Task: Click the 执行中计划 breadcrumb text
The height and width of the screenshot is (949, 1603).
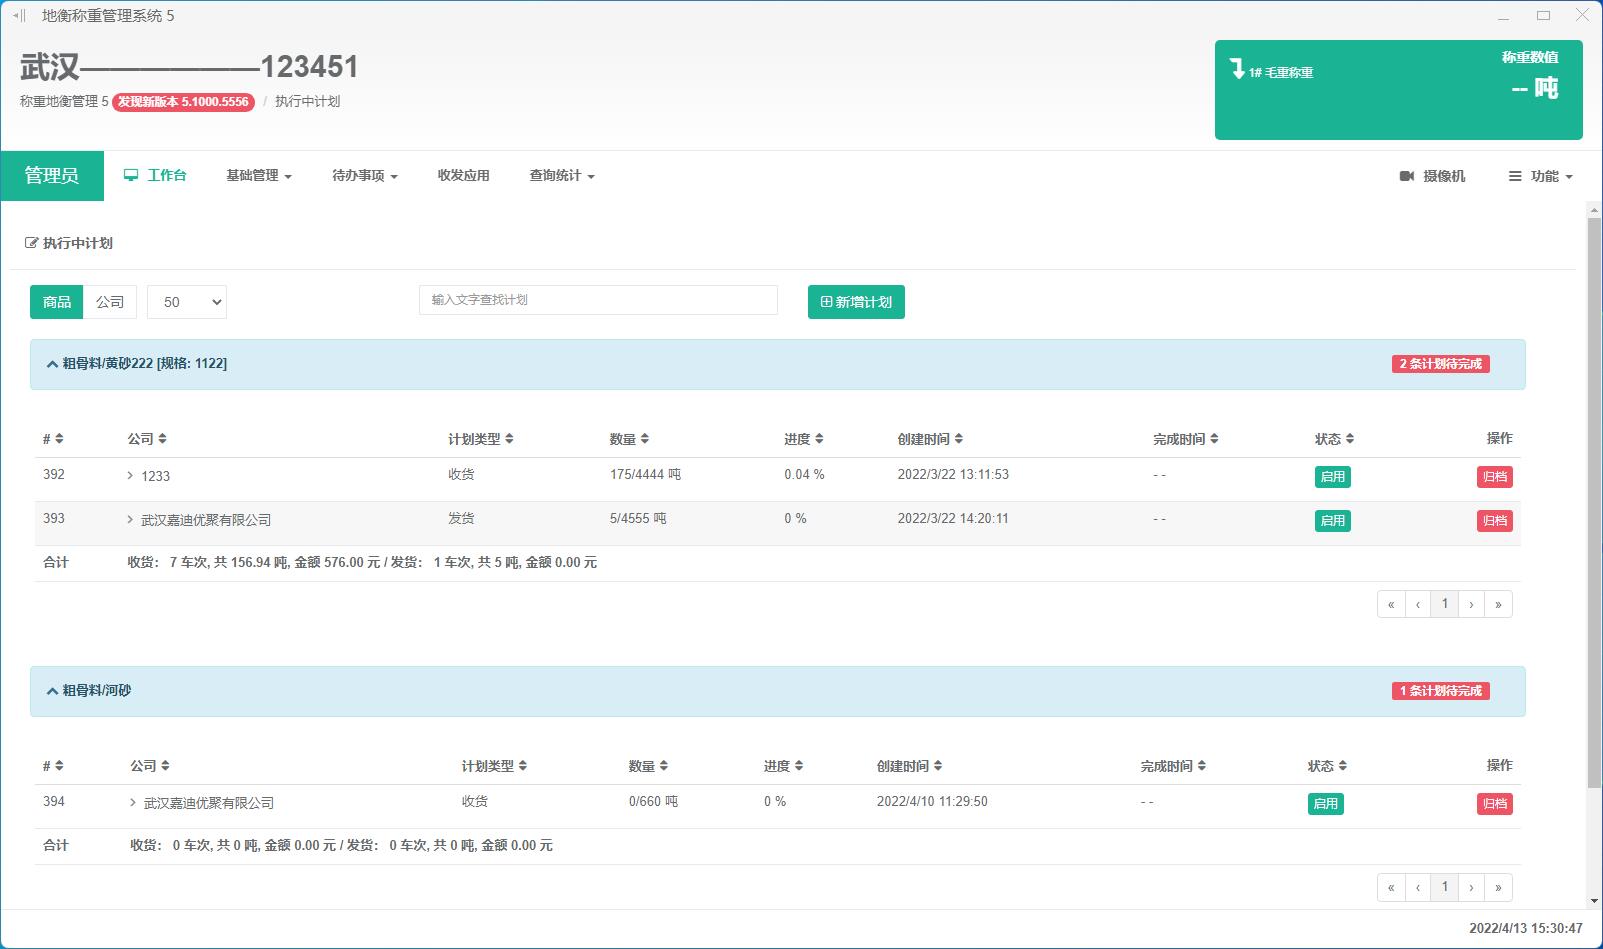Action: (x=307, y=102)
